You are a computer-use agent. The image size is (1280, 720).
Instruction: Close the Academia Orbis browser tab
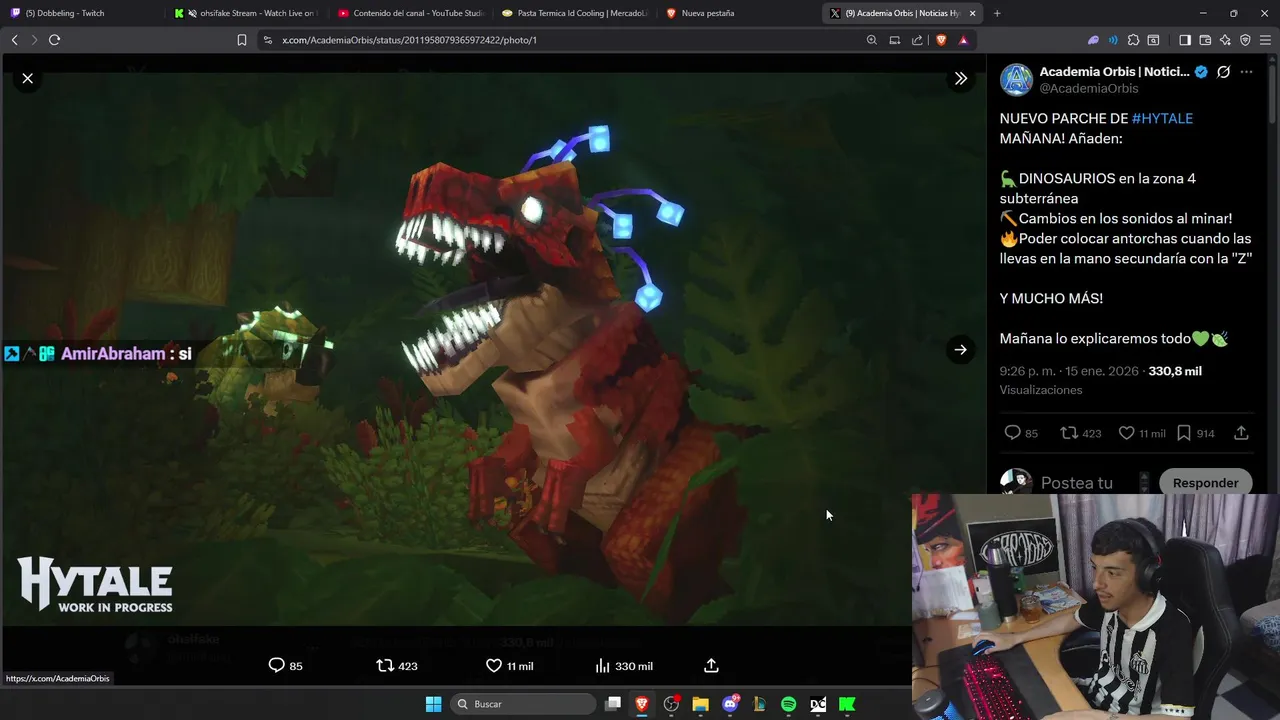pyautogui.click(x=972, y=13)
